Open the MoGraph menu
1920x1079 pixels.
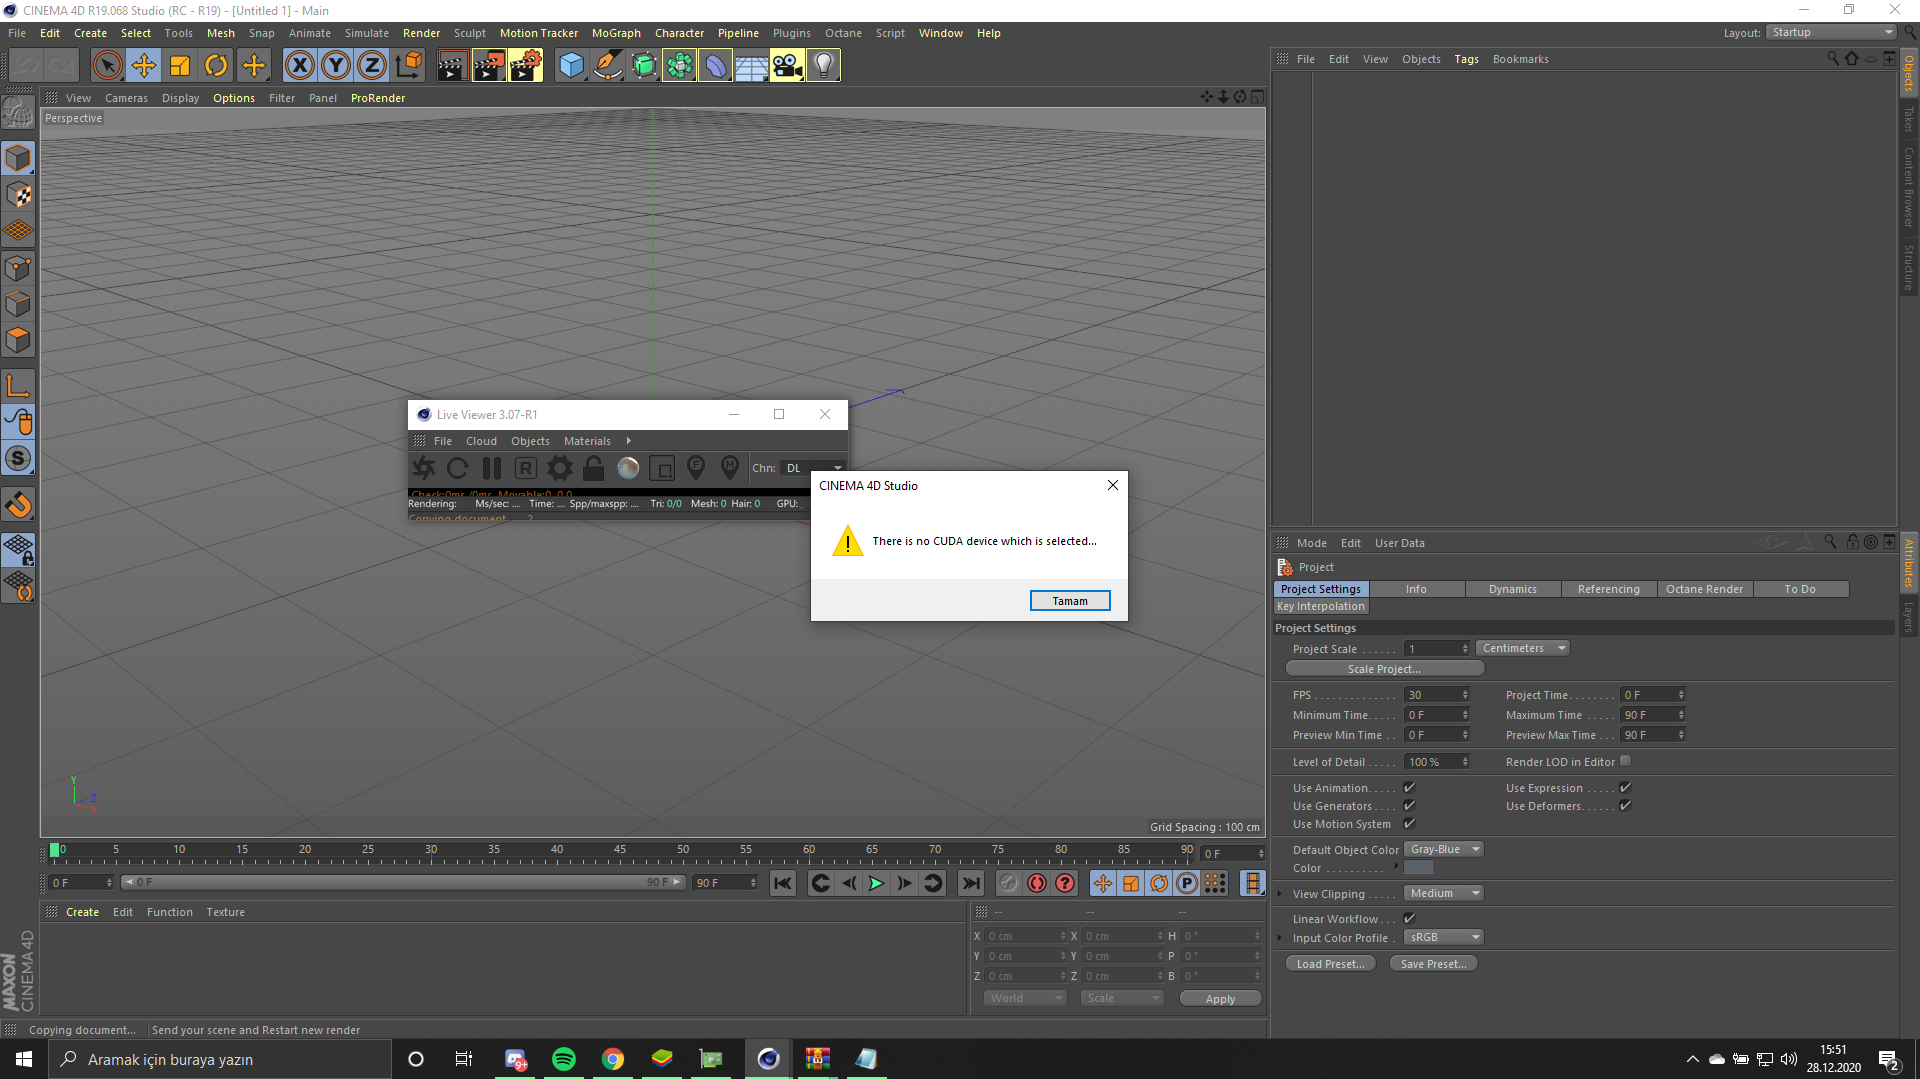(x=616, y=33)
